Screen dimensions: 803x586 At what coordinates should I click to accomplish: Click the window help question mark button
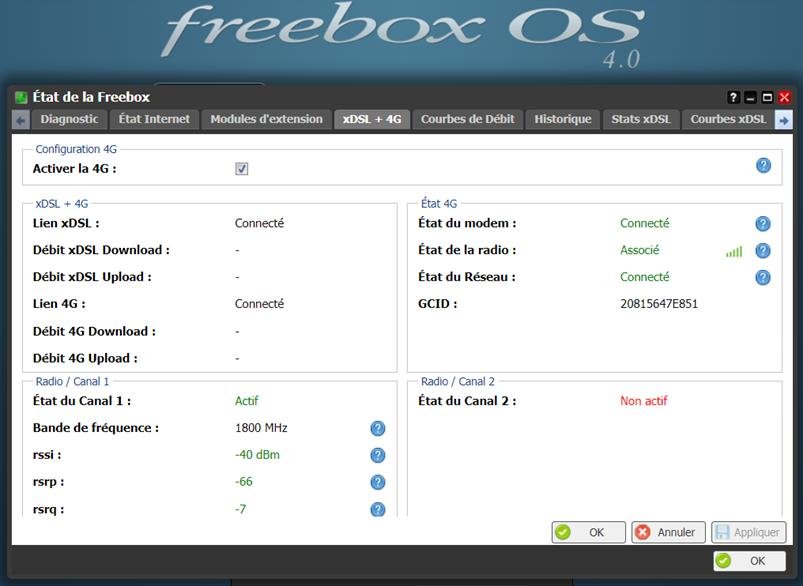click(x=733, y=97)
